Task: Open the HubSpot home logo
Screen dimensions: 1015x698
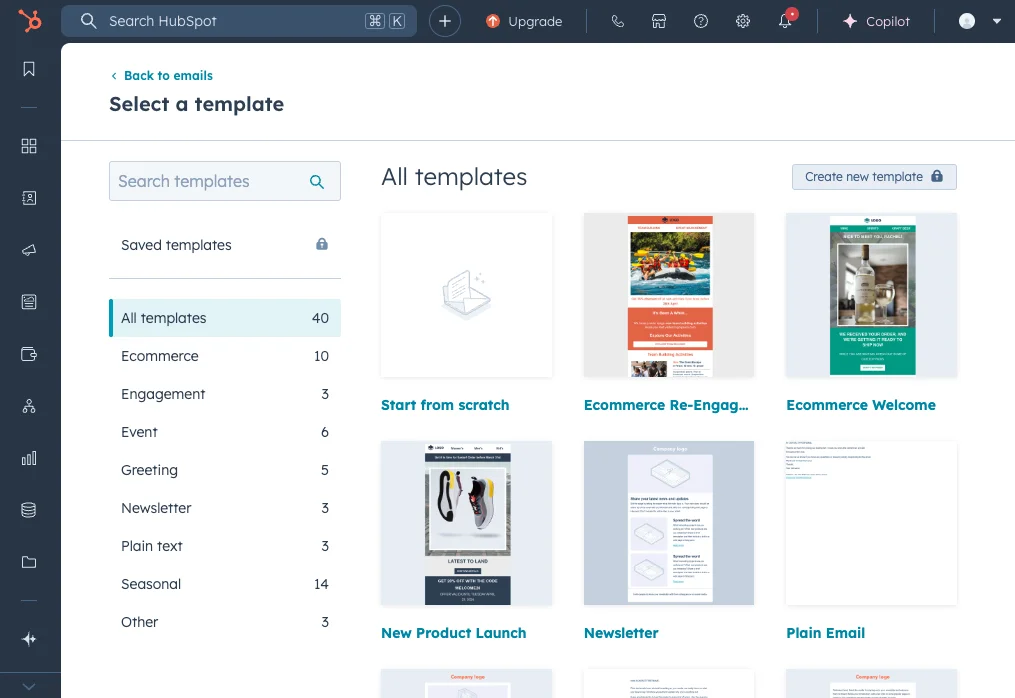Action: 29,21
